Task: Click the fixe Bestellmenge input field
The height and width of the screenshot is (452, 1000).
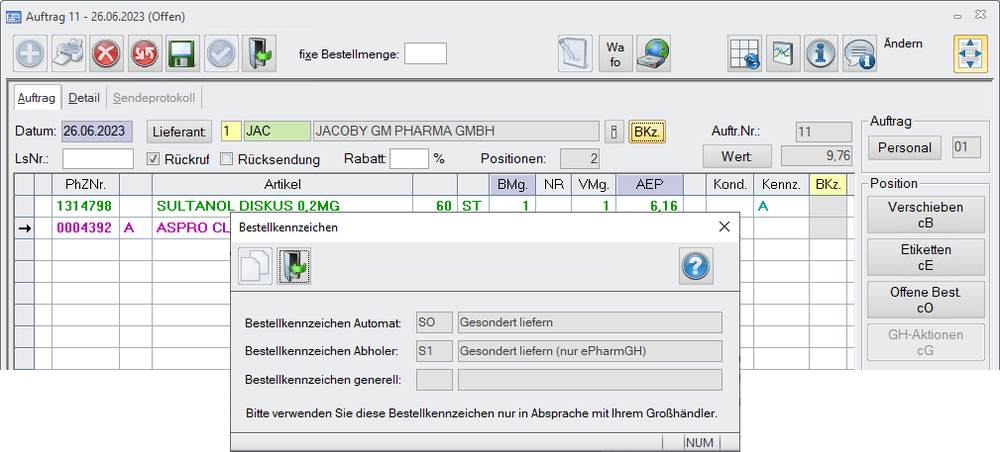Action: click(425, 54)
